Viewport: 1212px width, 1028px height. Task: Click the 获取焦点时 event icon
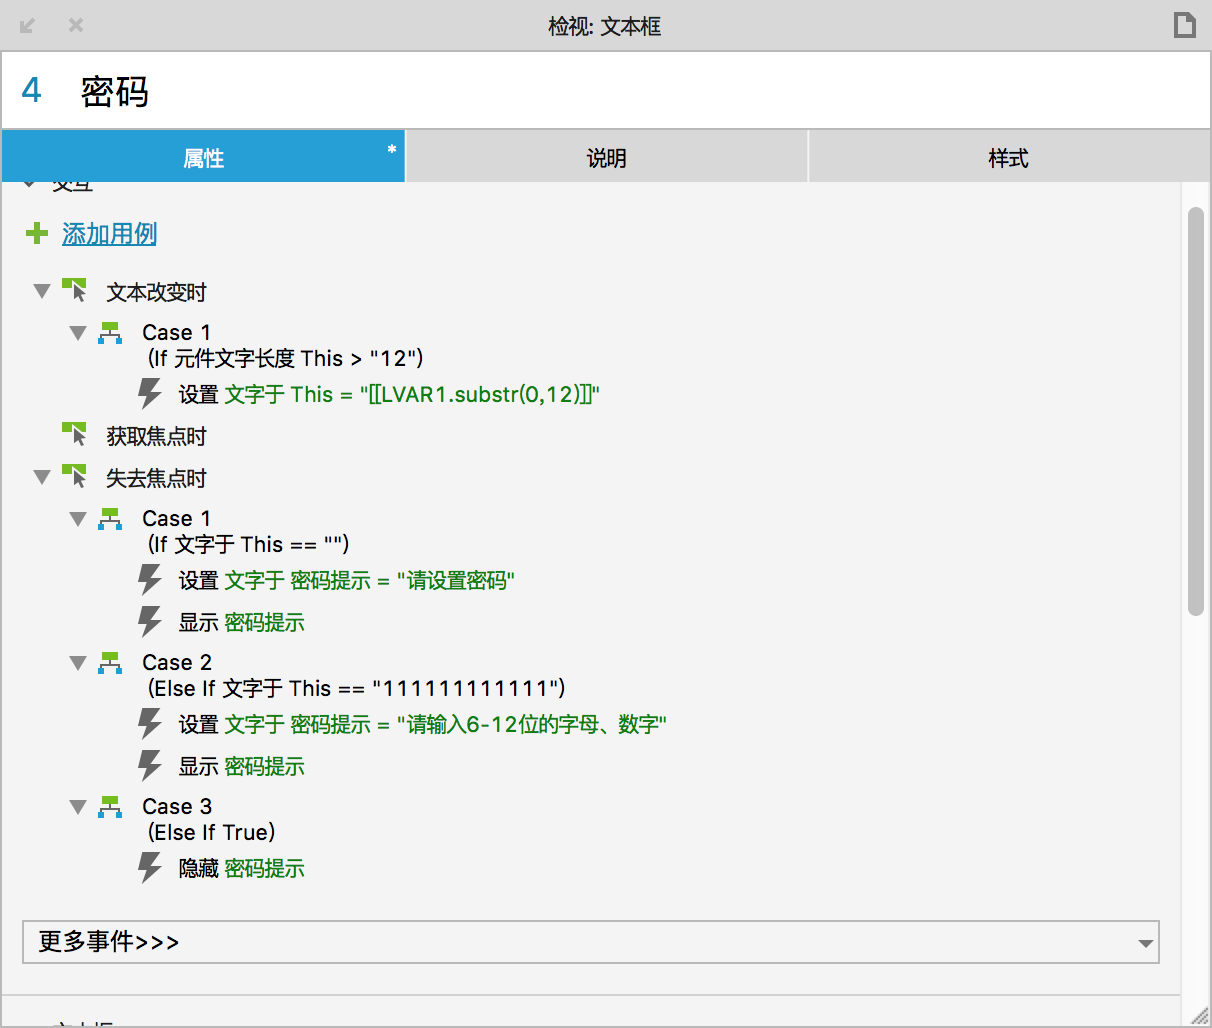[75, 435]
